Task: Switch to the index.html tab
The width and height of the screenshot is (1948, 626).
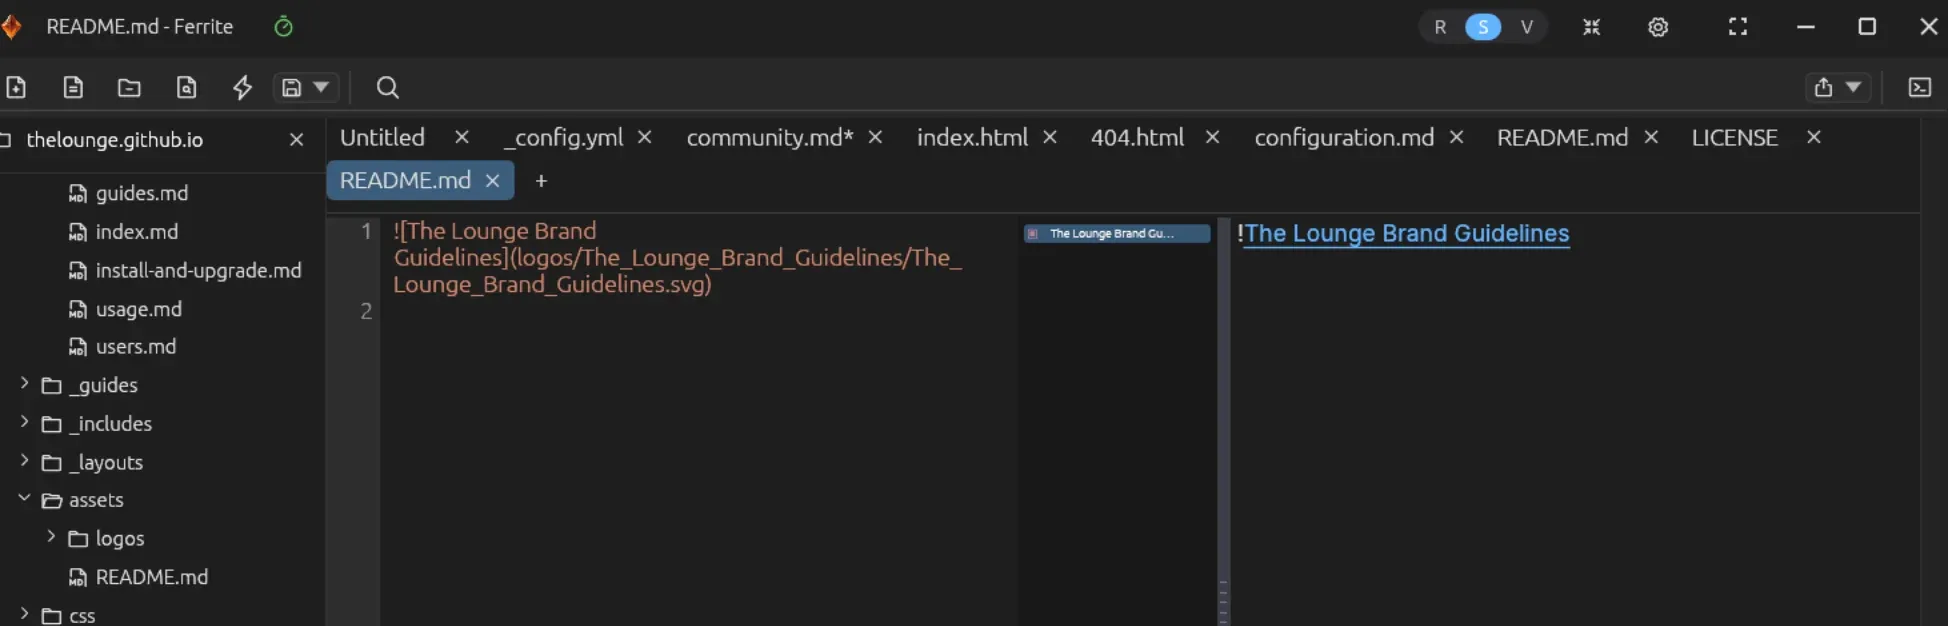Action: point(972,137)
